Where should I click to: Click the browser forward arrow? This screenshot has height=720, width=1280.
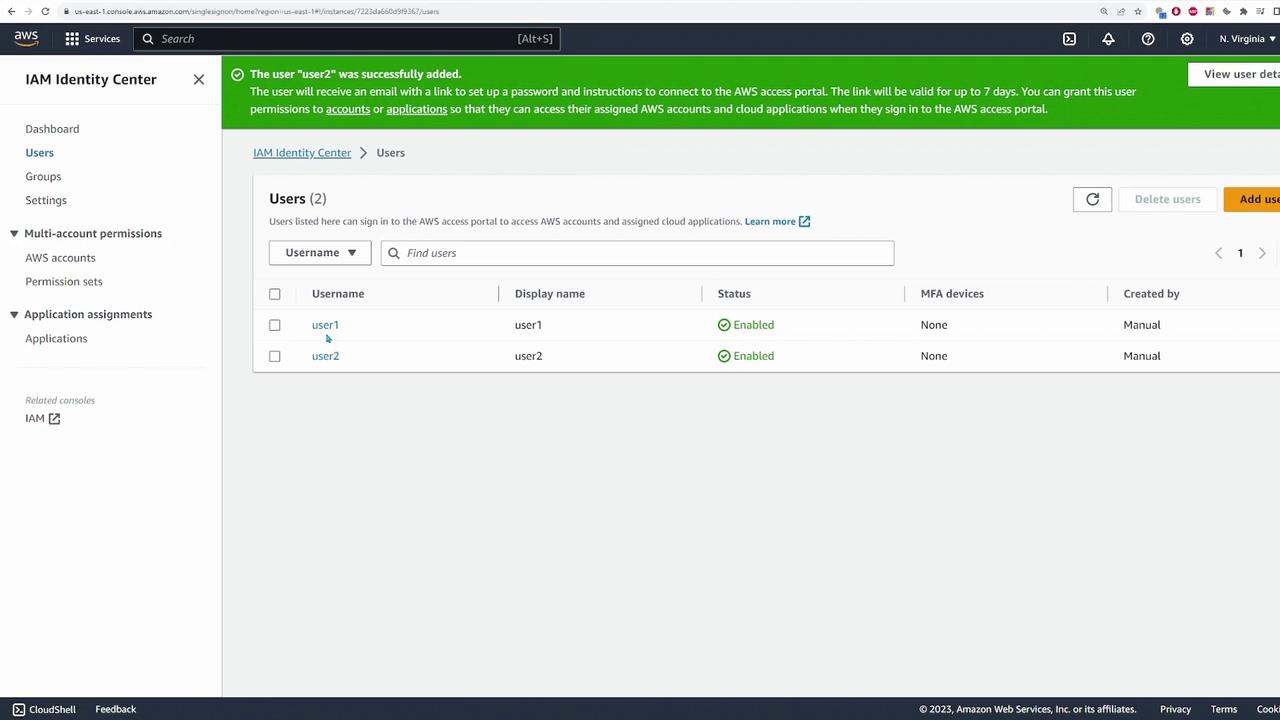[28, 11]
